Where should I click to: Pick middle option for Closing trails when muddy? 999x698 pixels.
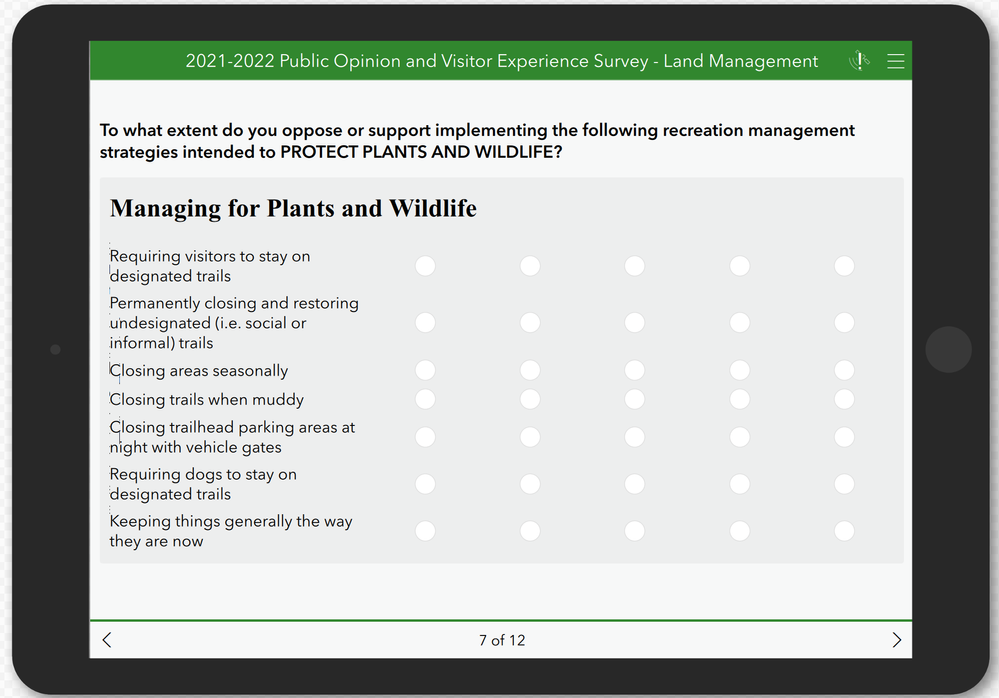[x=635, y=400]
